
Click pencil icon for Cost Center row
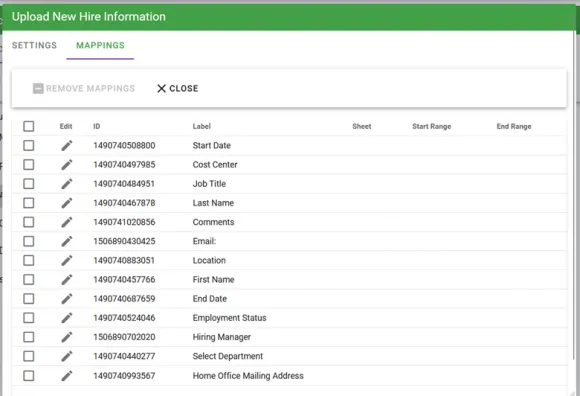tap(67, 165)
